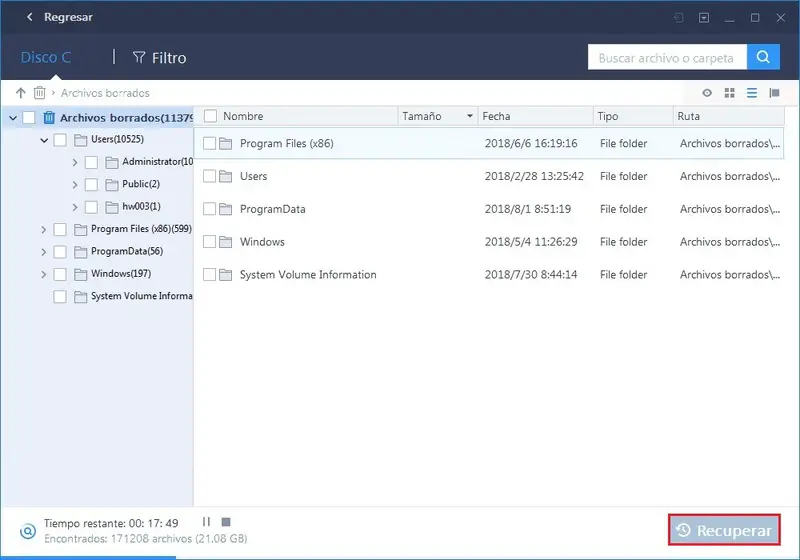Expand the Public(2) tree node
The width and height of the screenshot is (800, 560).
[x=75, y=185]
